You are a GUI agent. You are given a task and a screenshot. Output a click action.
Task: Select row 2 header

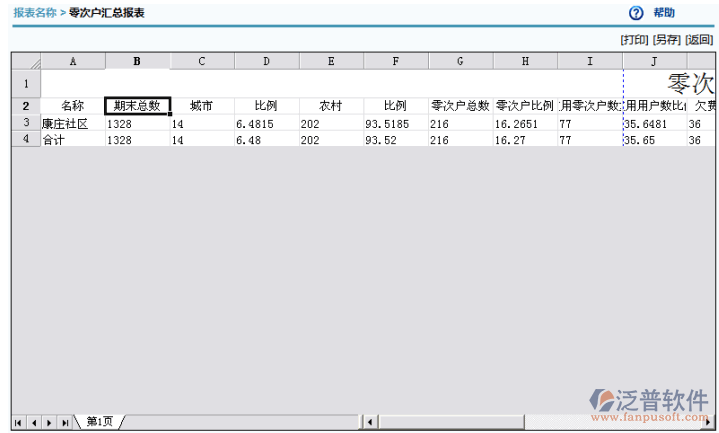click(x=26, y=106)
